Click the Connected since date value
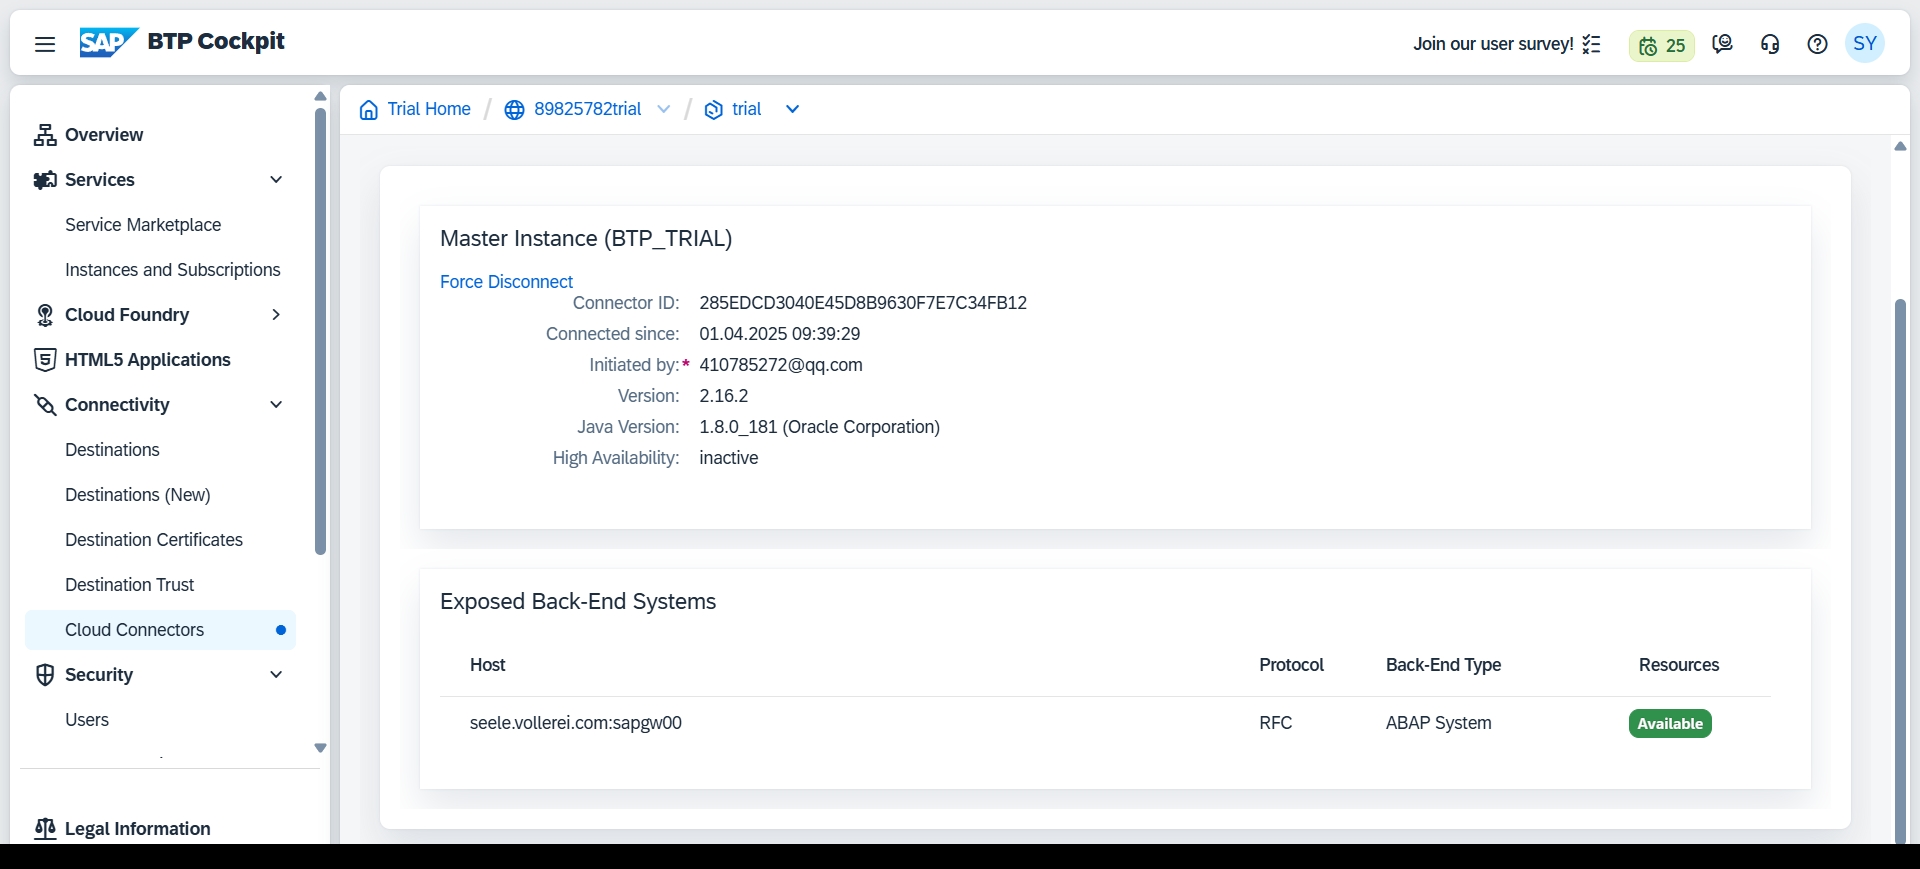Image resolution: width=1920 pixels, height=869 pixels. (x=779, y=334)
